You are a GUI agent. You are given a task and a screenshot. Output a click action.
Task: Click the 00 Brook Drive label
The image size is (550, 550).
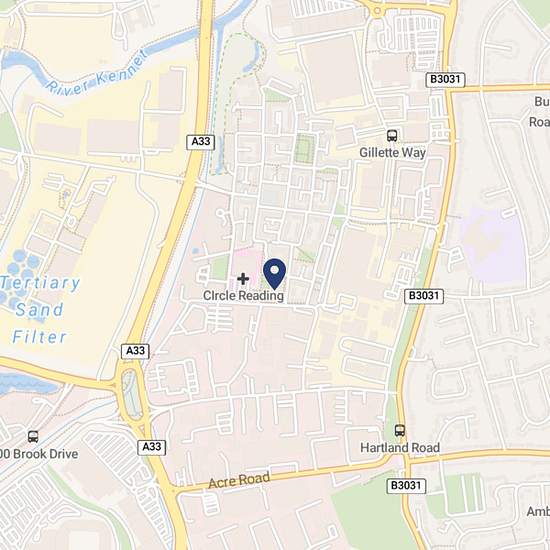click(x=39, y=454)
